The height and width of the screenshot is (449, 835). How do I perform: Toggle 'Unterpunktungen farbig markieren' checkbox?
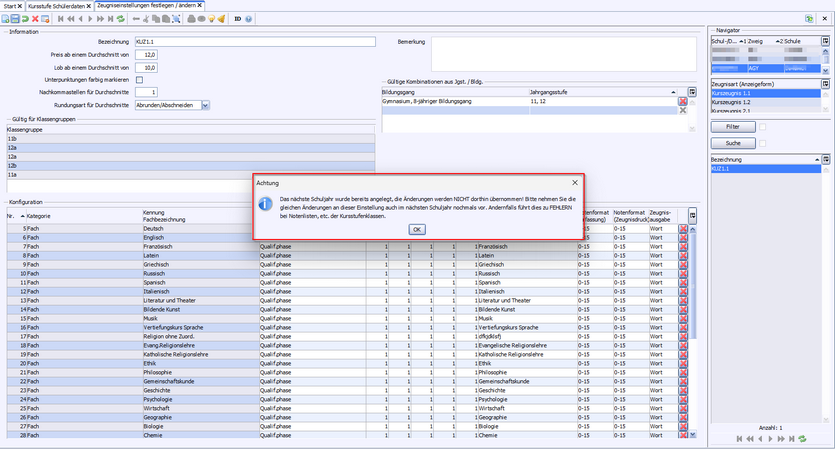(140, 79)
